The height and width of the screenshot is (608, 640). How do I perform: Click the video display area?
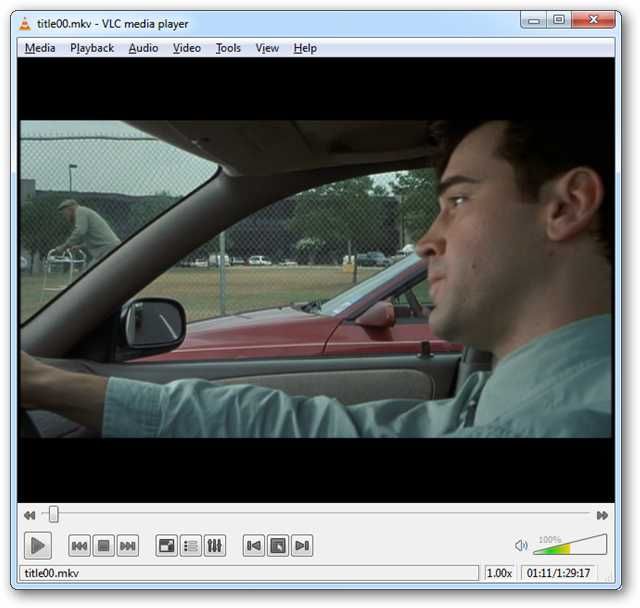[316, 280]
